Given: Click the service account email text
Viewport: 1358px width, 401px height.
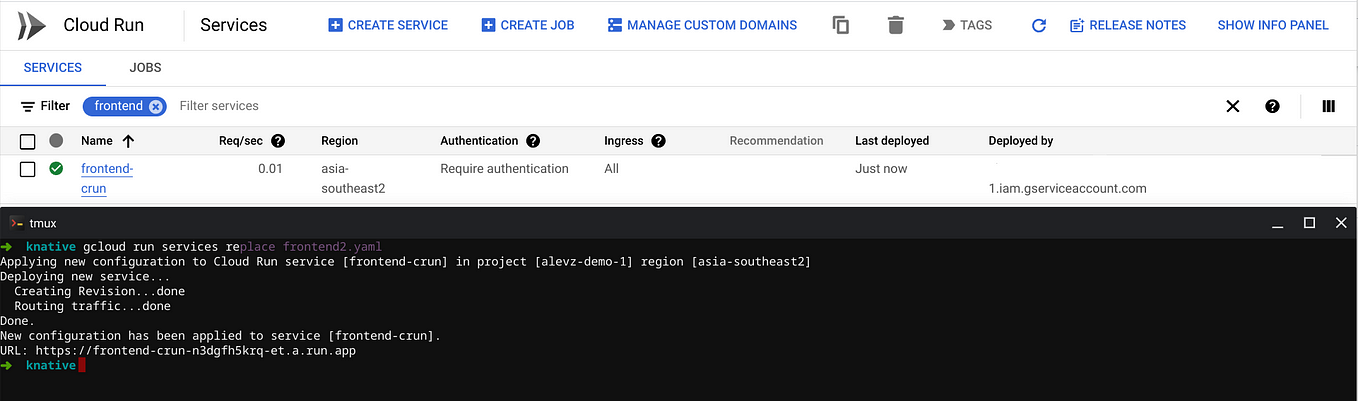Looking at the screenshot, I should (1067, 188).
